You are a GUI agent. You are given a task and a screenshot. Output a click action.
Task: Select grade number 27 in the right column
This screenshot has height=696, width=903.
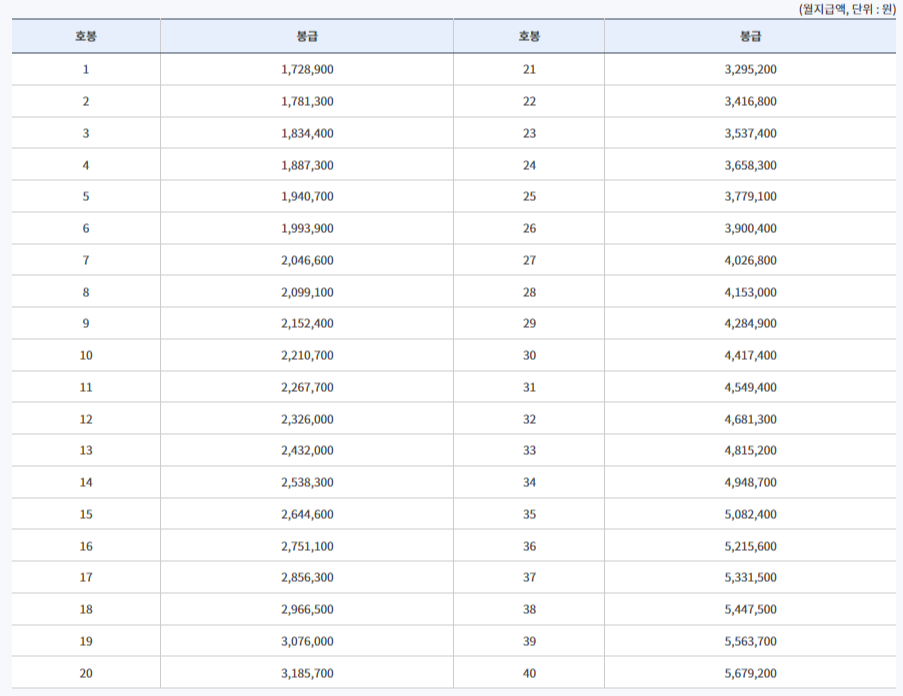click(529, 260)
